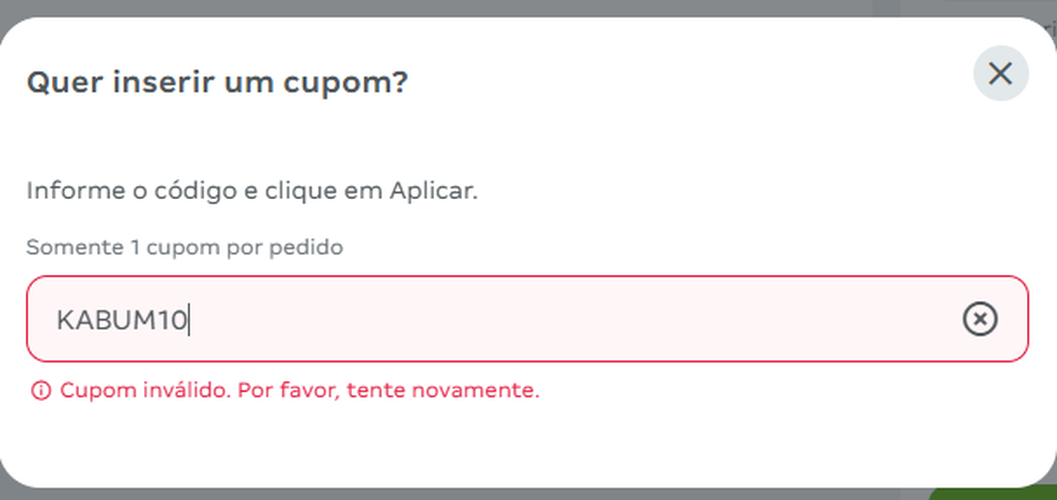Click empty area inside the coupon field
The width and height of the screenshot is (1057, 500).
(x=600, y=319)
